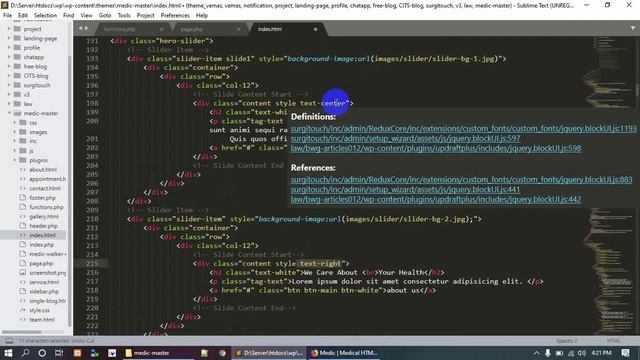Expand the landing-page folder arrow

click(9, 38)
